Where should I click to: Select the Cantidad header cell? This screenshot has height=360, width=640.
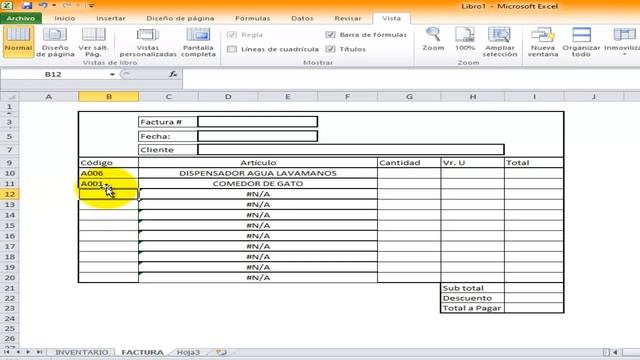[x=409, y=162]
